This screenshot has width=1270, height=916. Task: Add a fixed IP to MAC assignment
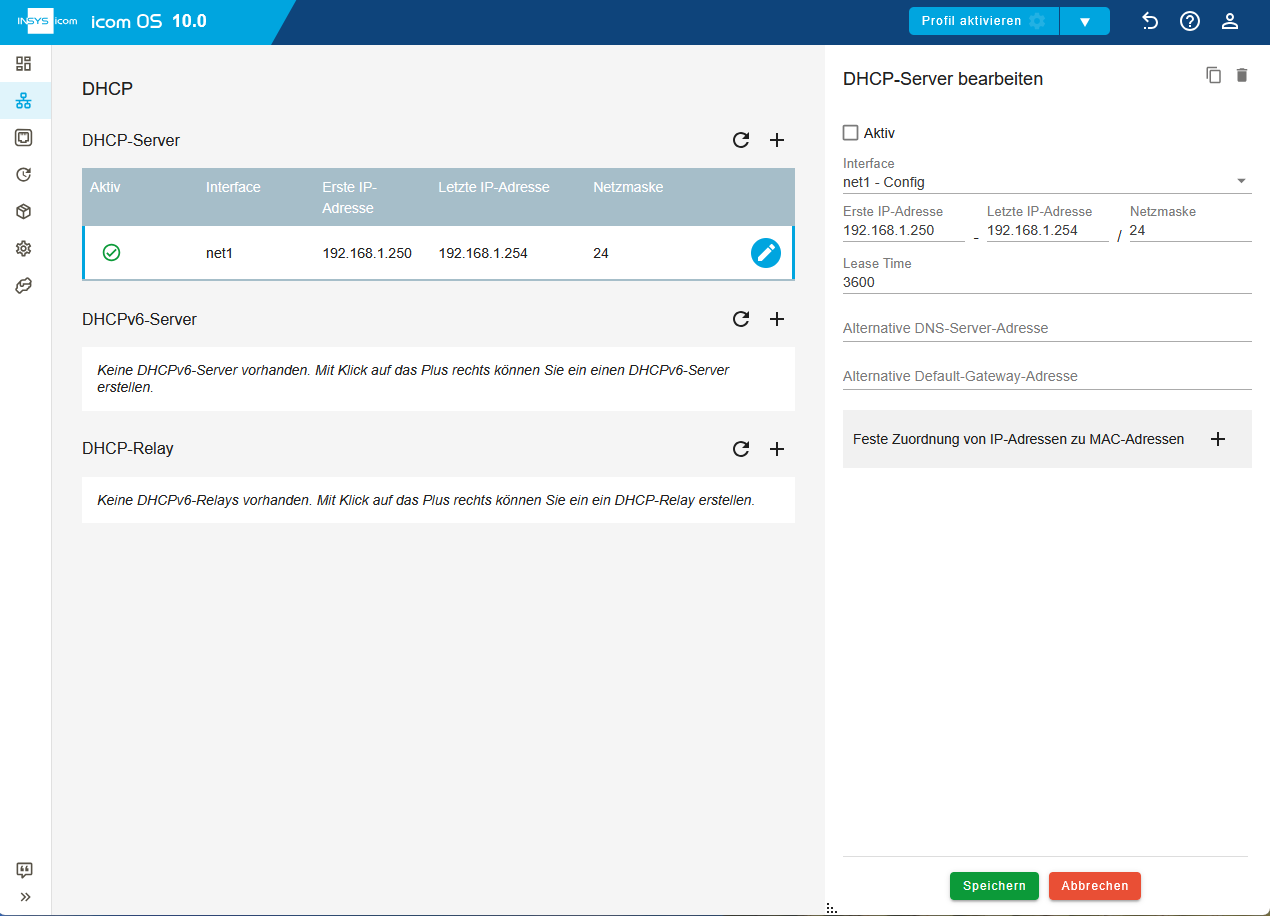[x=1218, y=439]
